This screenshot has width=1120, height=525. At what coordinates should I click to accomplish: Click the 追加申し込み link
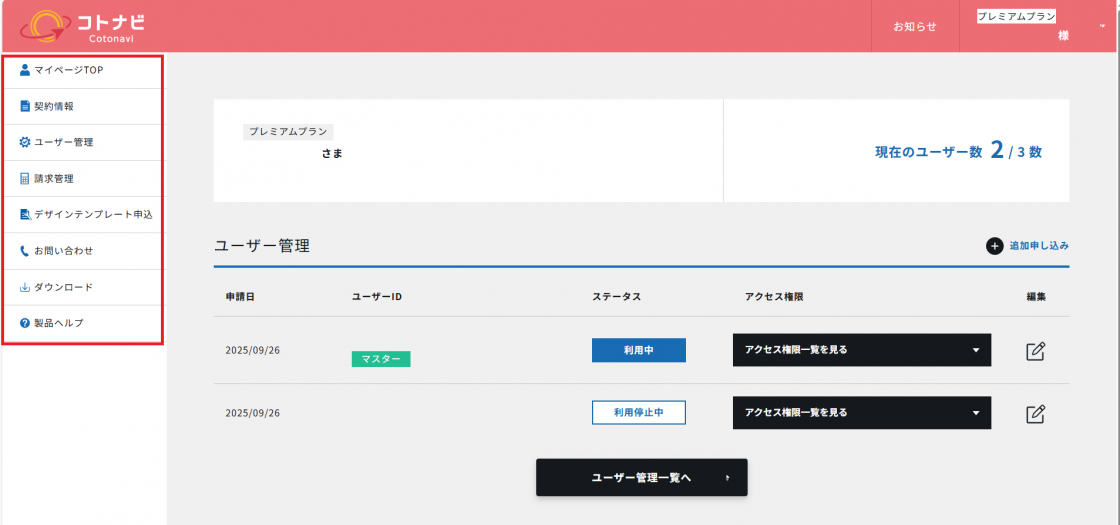[x=1039, y=246]
